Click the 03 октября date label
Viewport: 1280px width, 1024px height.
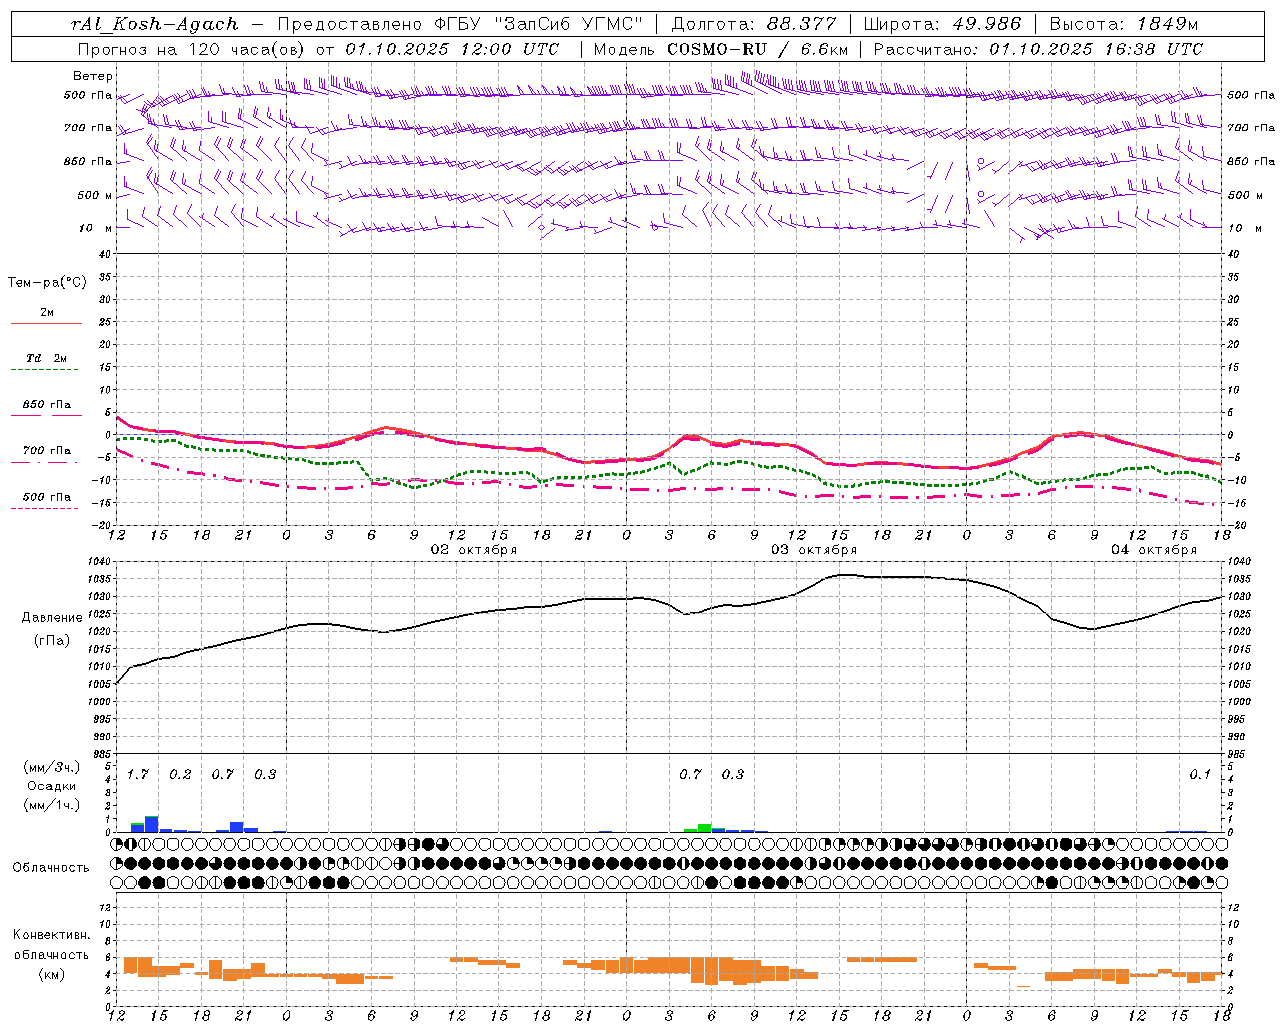tap(814, 550)
